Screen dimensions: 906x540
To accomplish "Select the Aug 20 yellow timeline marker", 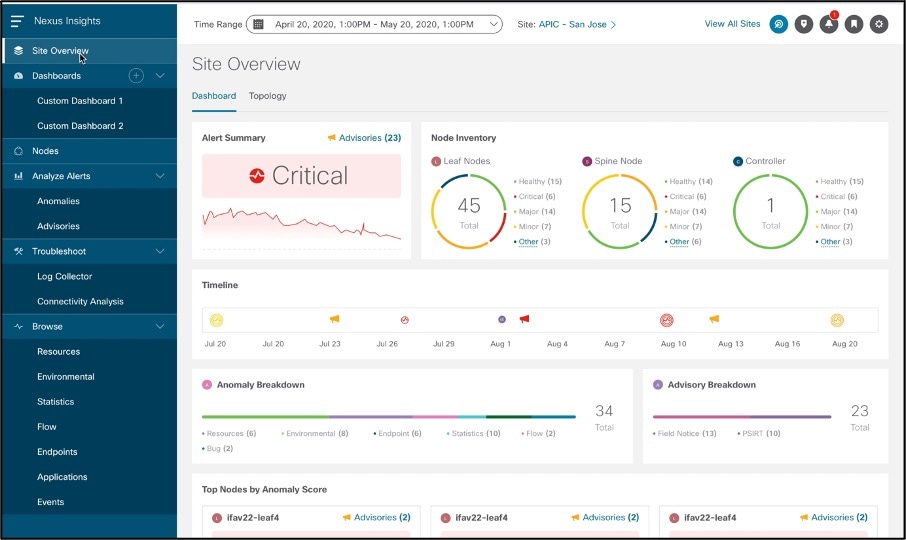I will pos(837,320).
